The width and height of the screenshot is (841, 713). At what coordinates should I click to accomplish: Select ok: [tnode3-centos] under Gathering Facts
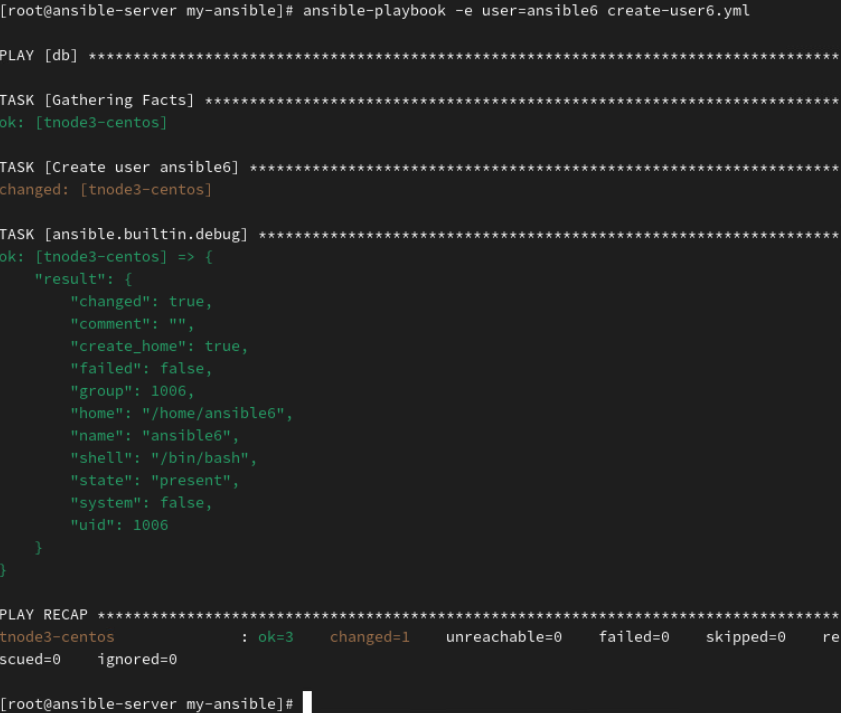click(83, 123)
